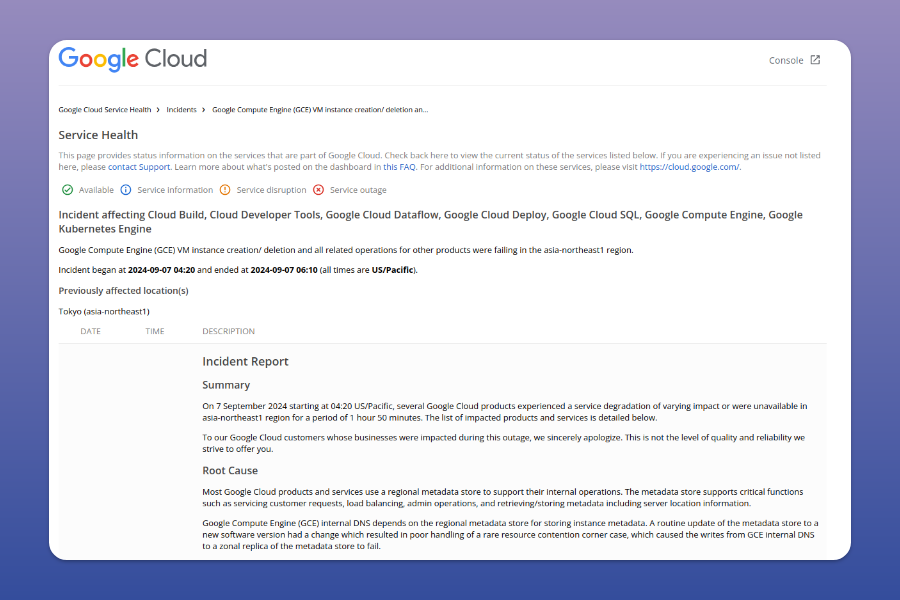Click the Google Cloud logo

[132, 59]
